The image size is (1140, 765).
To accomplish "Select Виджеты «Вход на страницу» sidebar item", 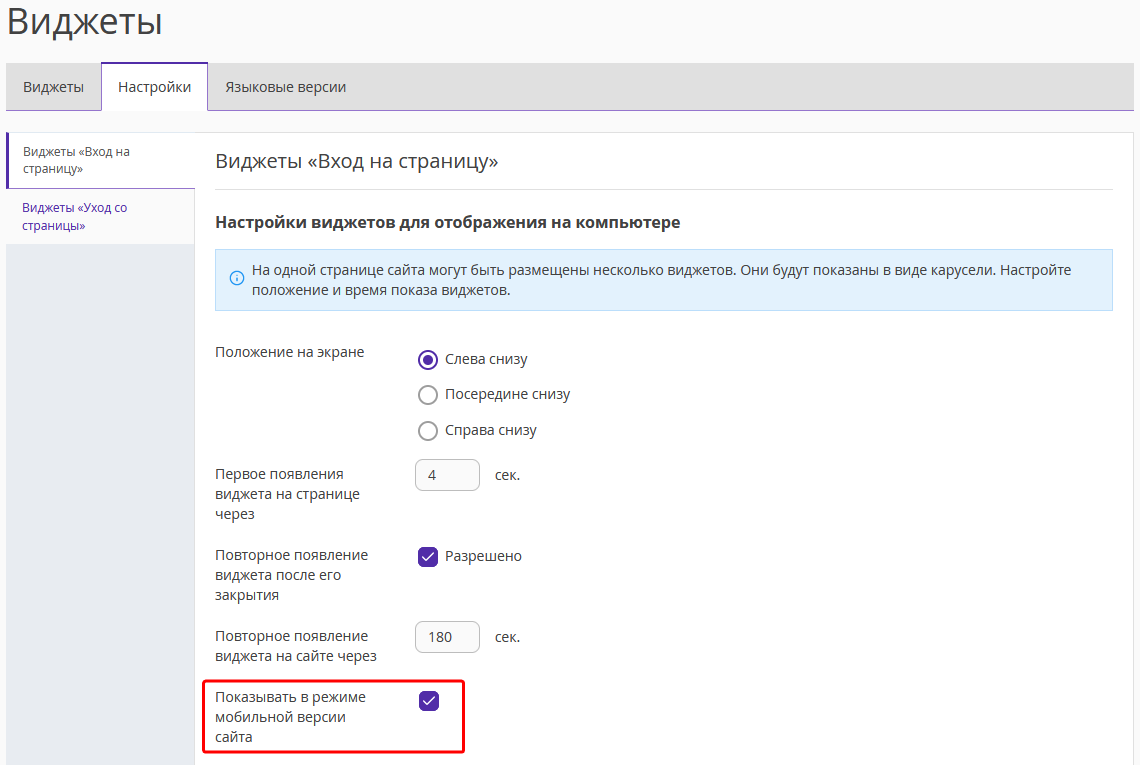I will point(100,160).
